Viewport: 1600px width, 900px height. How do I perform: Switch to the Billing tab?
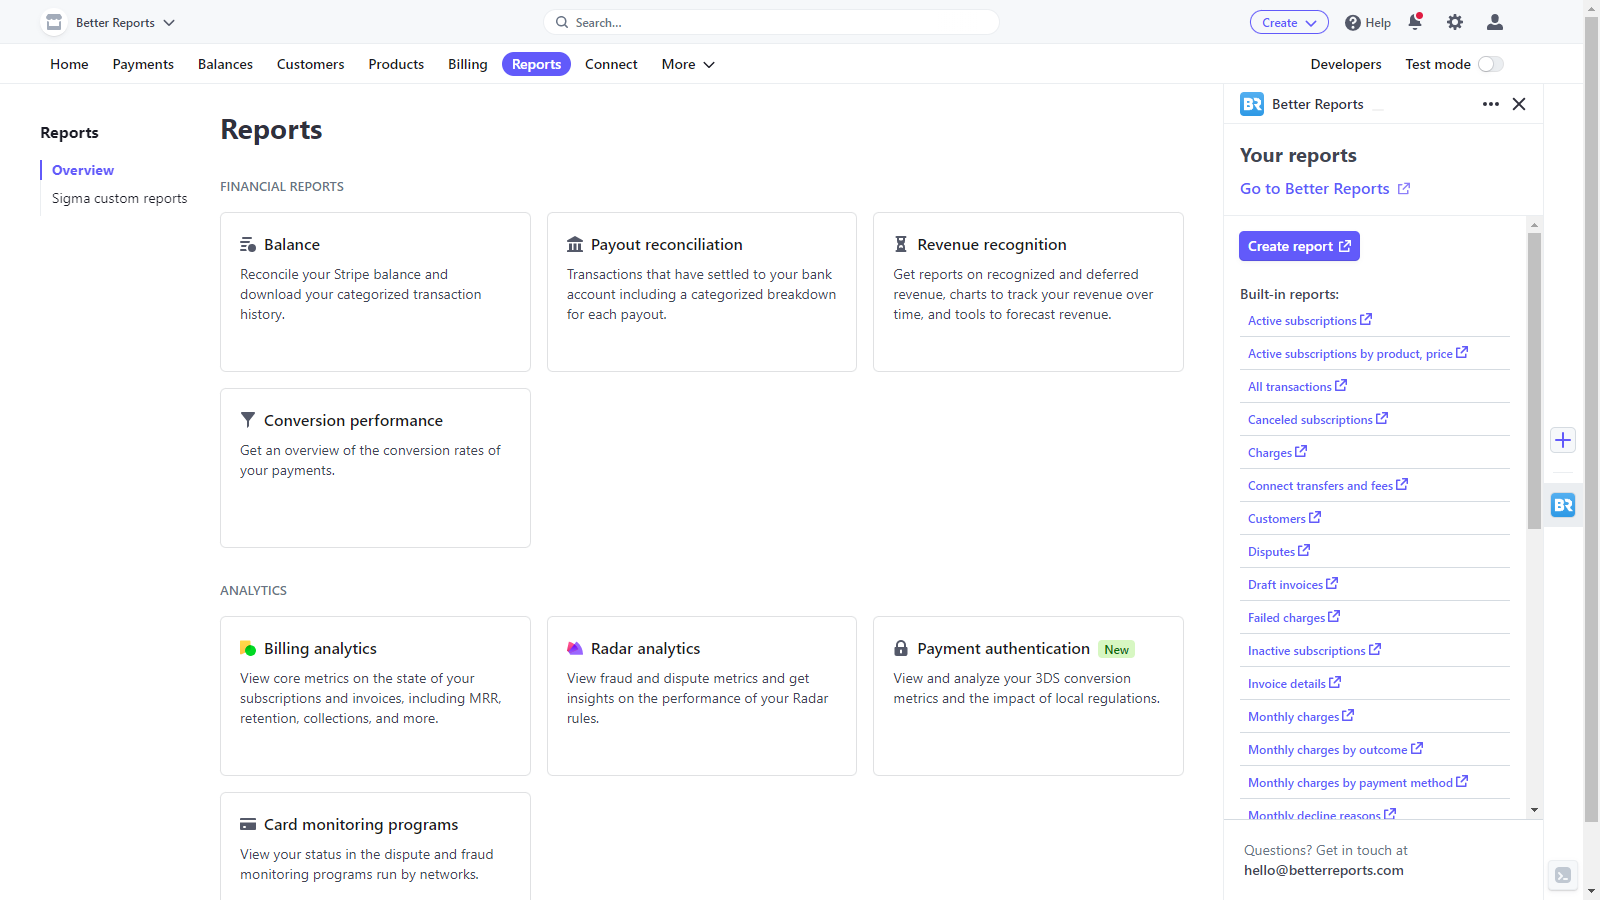click(x=467, y=64)
